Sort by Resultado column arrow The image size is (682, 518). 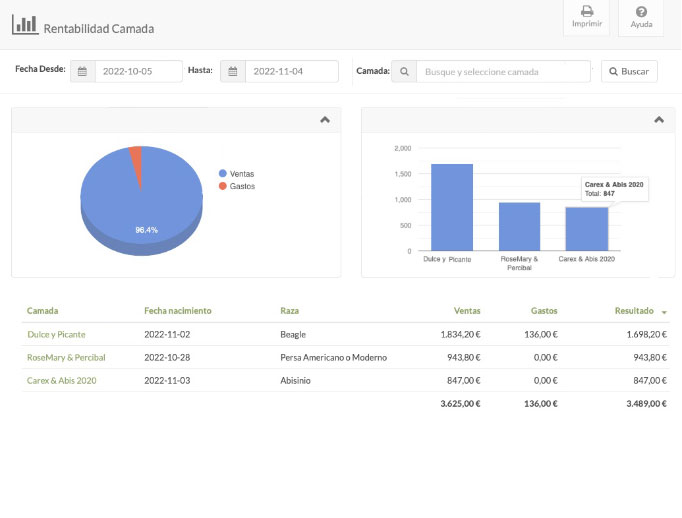tap(665, 312)
